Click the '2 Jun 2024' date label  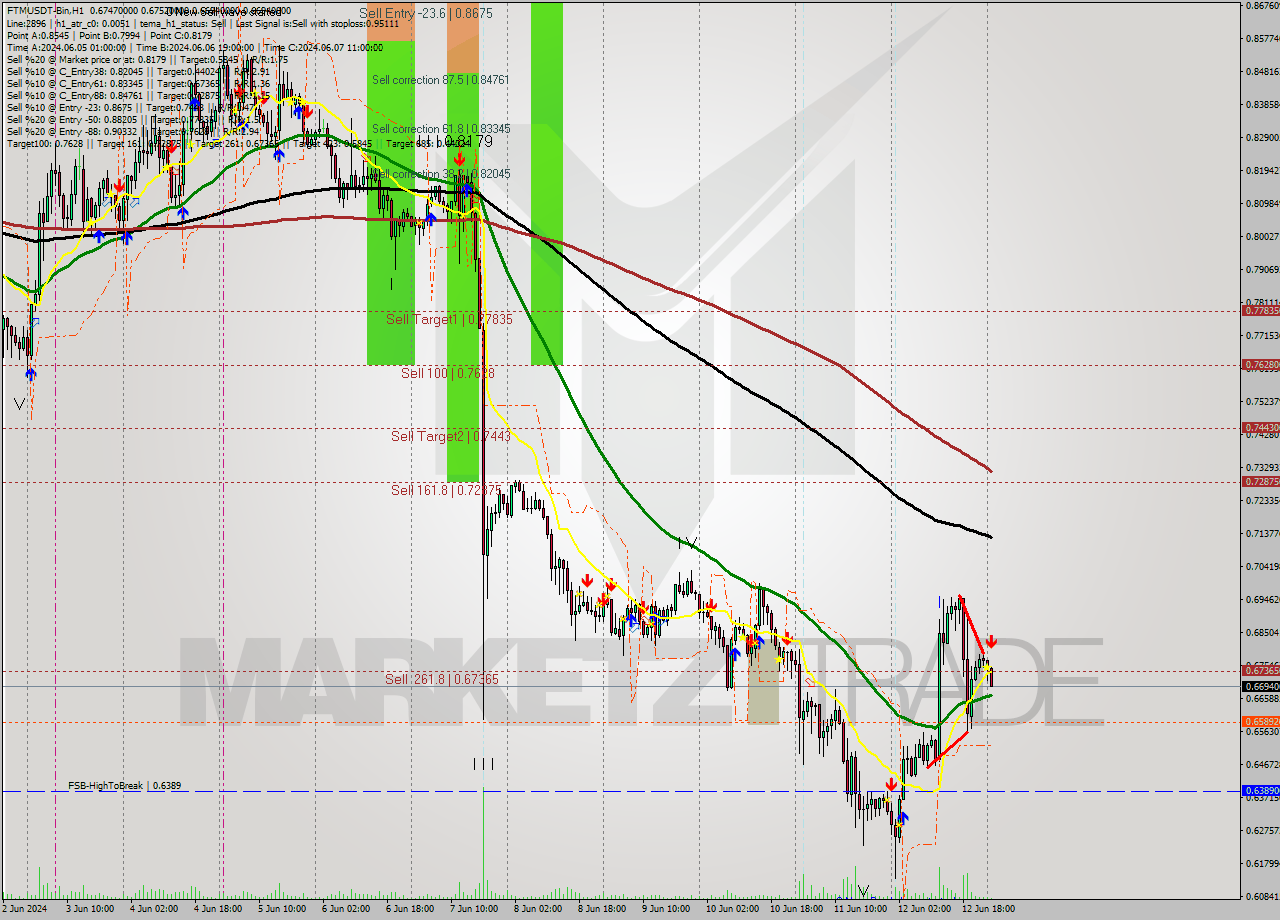pyautogui.click(x=24, y=909)
